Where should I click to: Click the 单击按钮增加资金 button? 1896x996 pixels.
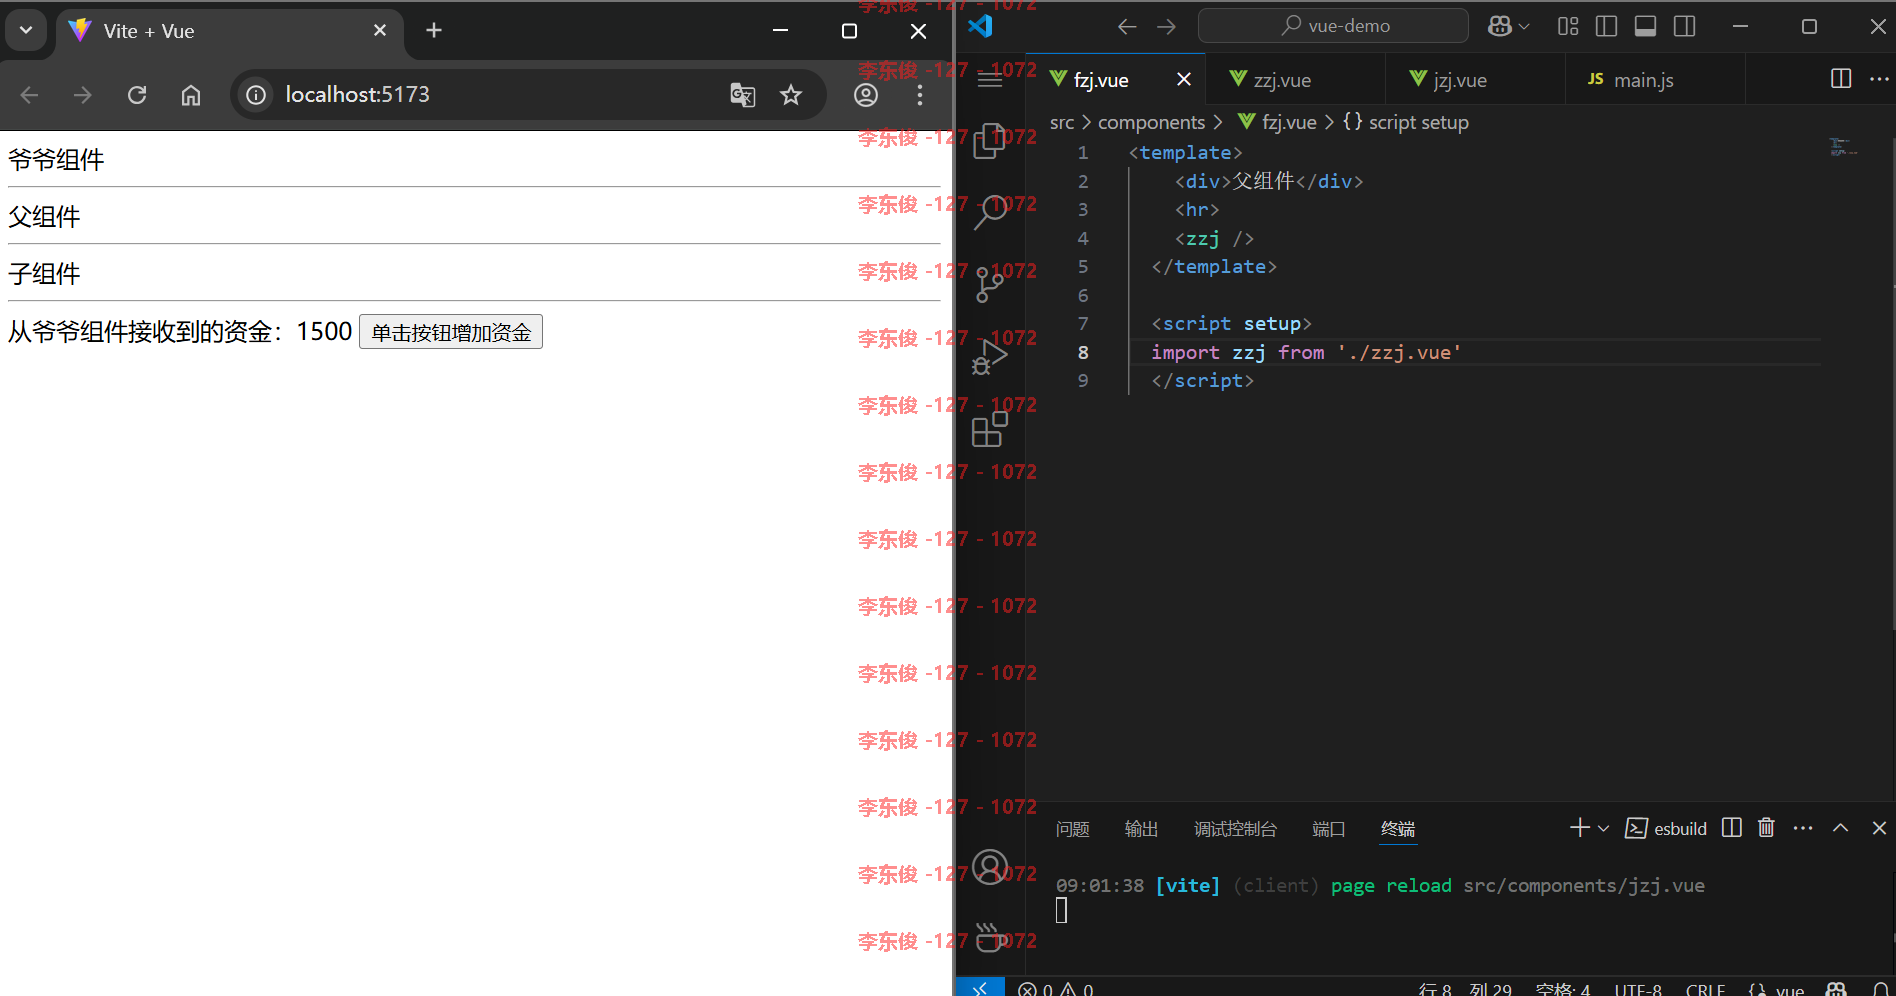[x=451, y=332]
